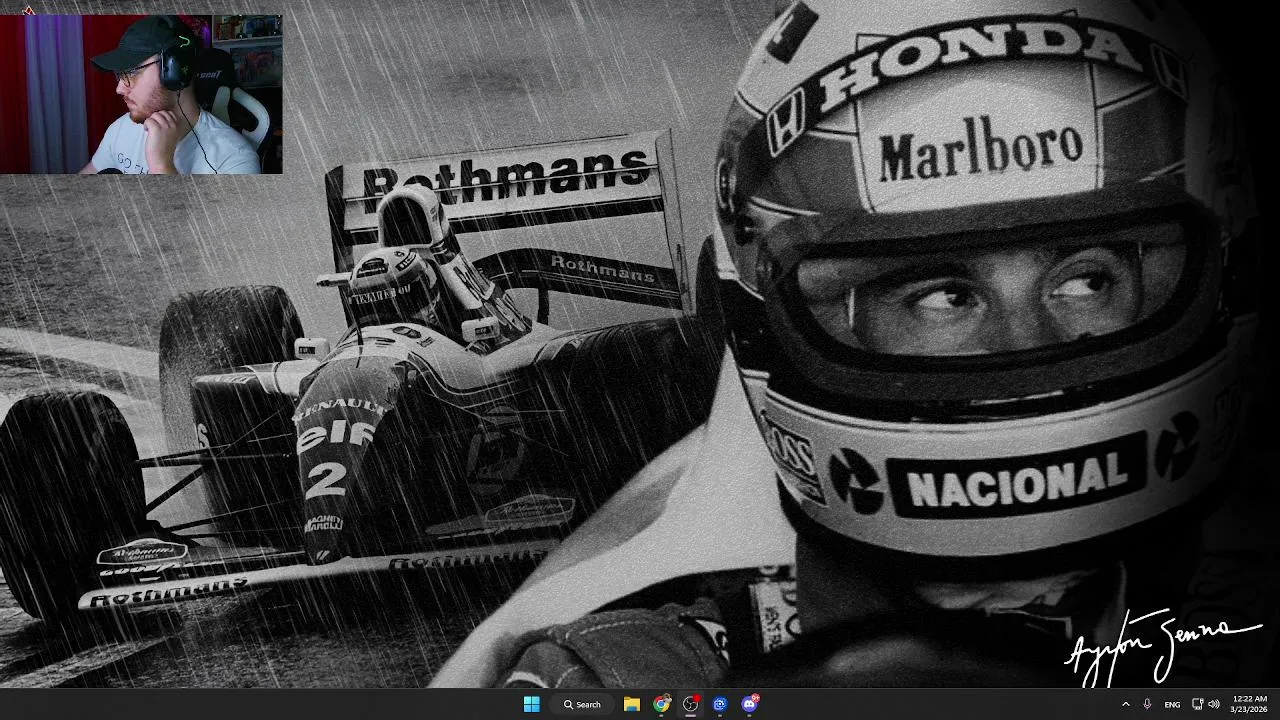Launch Google Chrome from the taskbar
This screenshot has width=1280, height=720.
click(661, 704)
